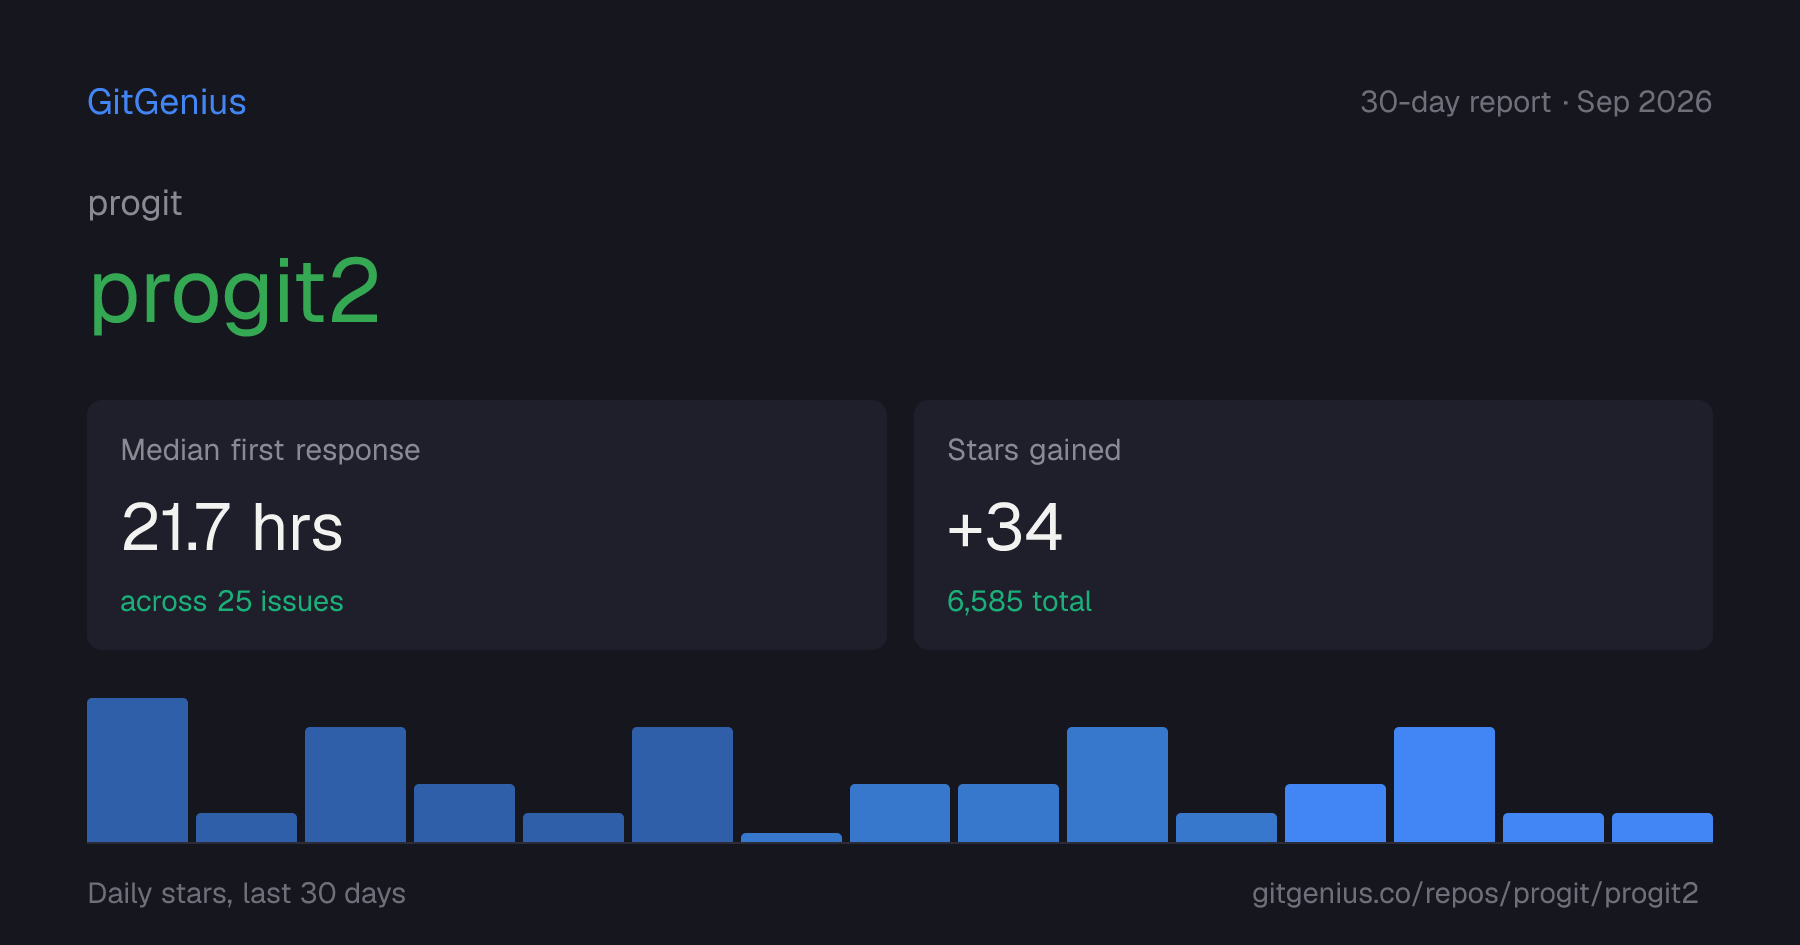Open the Median first response card

(487, 525)
